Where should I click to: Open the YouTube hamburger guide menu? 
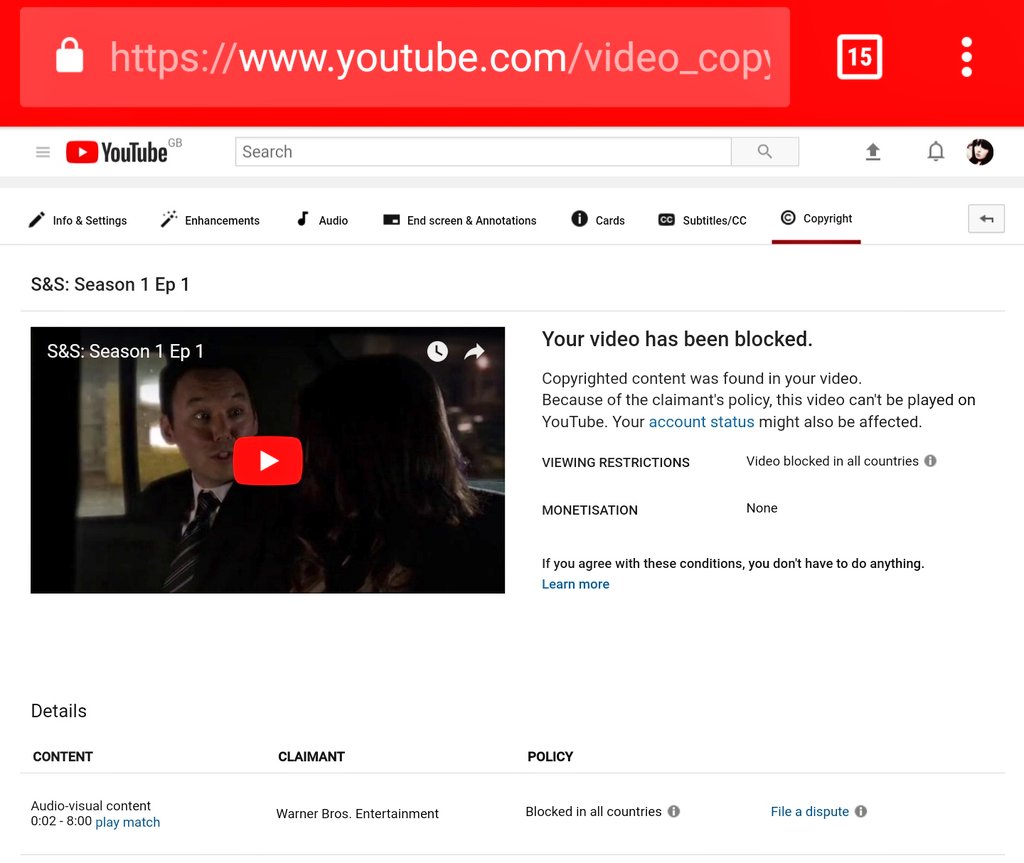[43, 152]
